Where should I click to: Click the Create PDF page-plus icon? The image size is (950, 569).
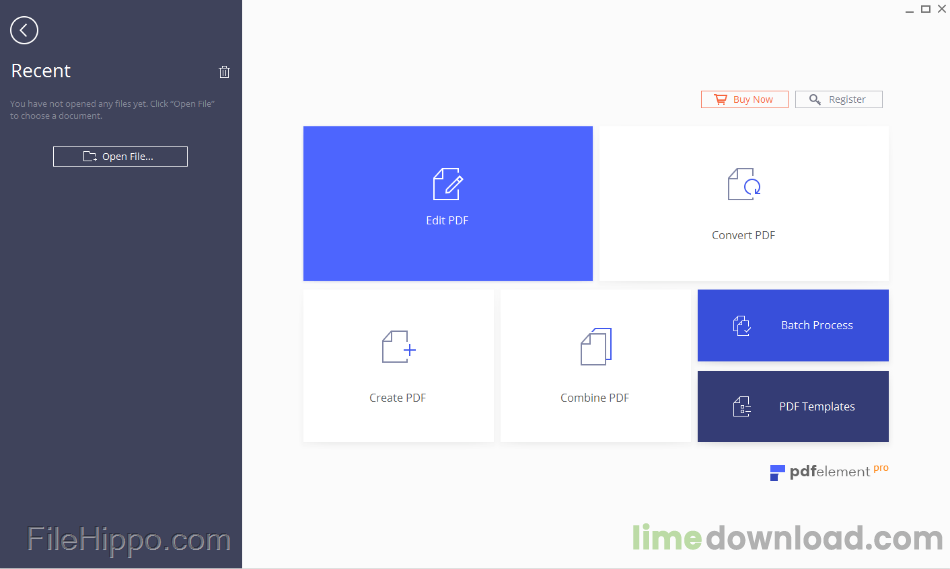(x=399, y=347)
